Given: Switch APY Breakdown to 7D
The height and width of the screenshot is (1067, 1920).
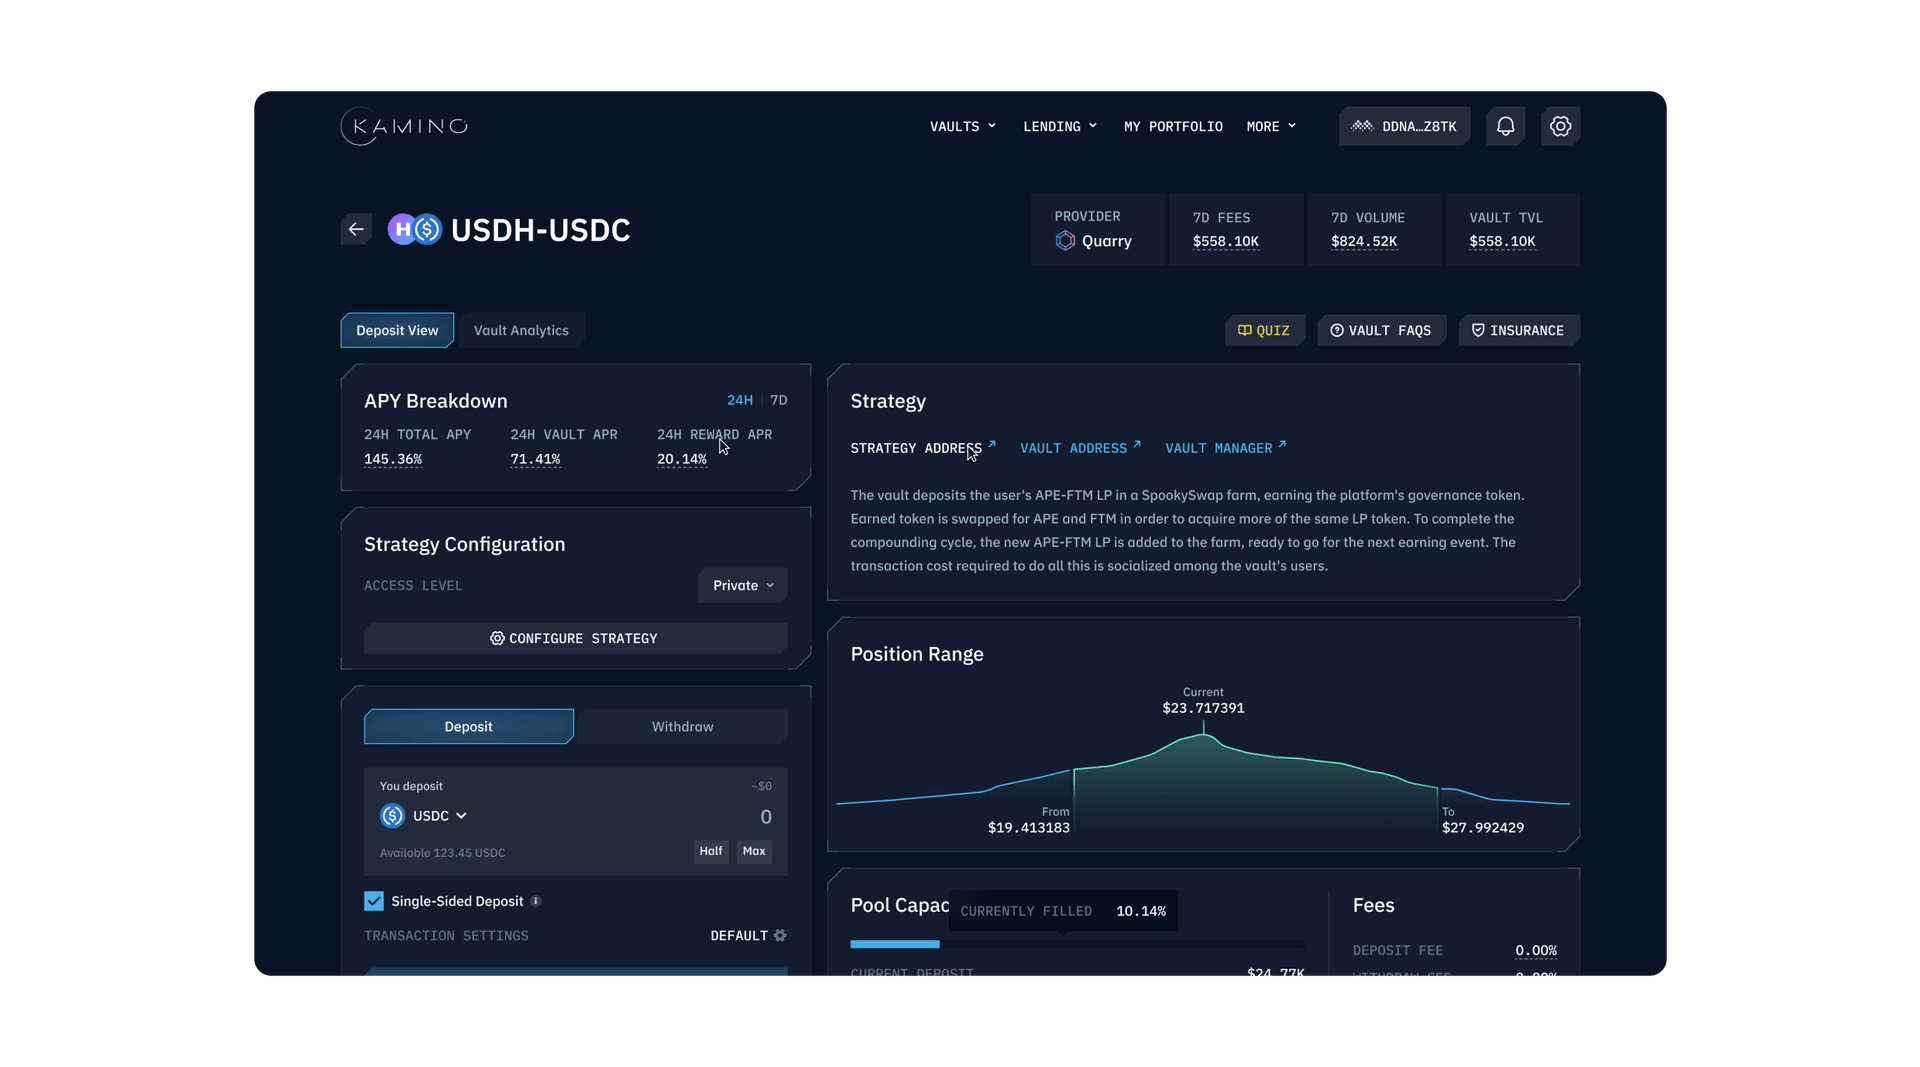Looking at the screenshot, I should (779, 400).
